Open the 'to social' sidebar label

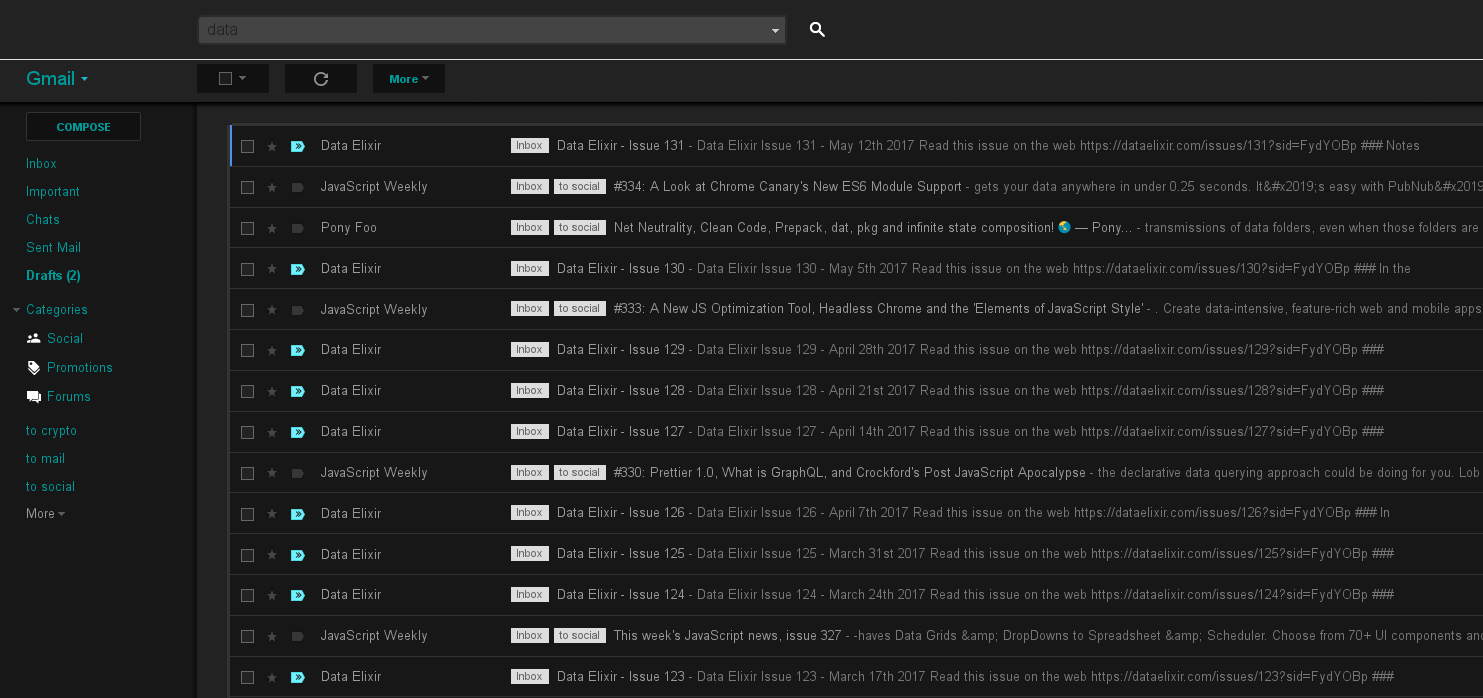[x=50, y=487]
